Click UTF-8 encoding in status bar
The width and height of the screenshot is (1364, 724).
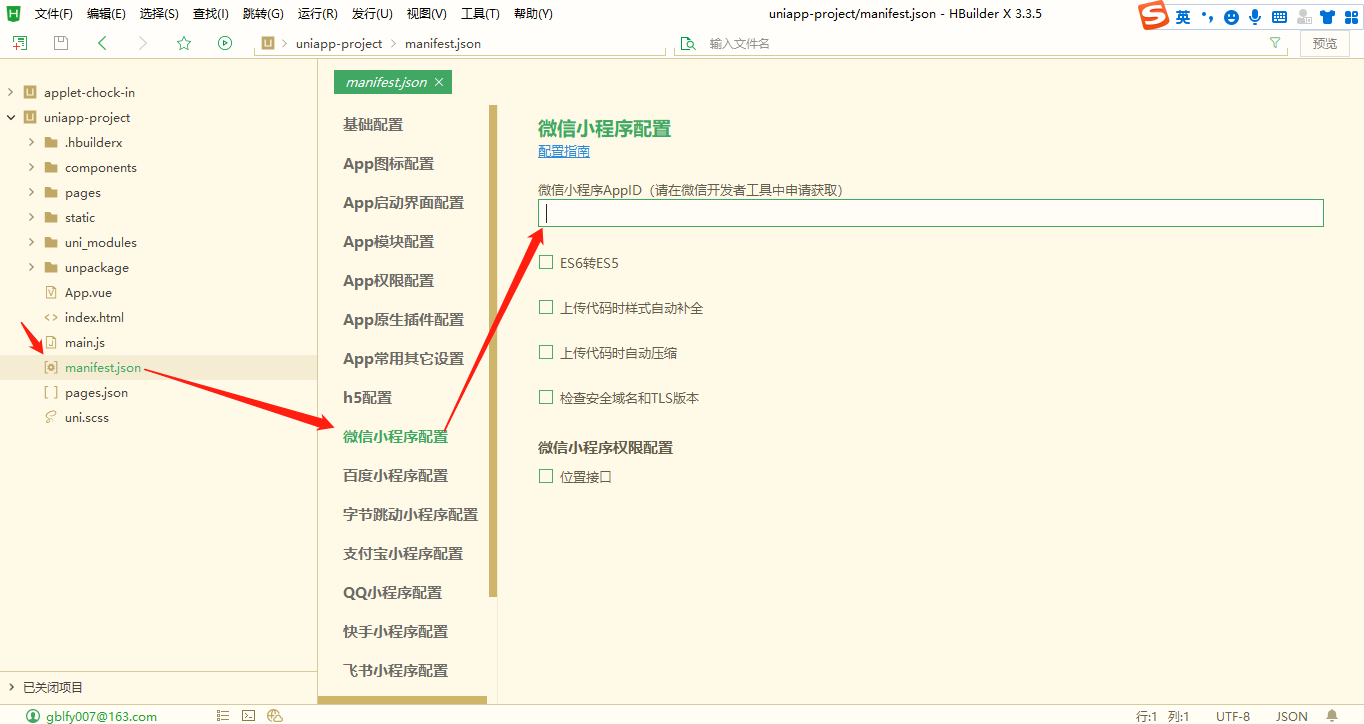tap(1233, 716)
